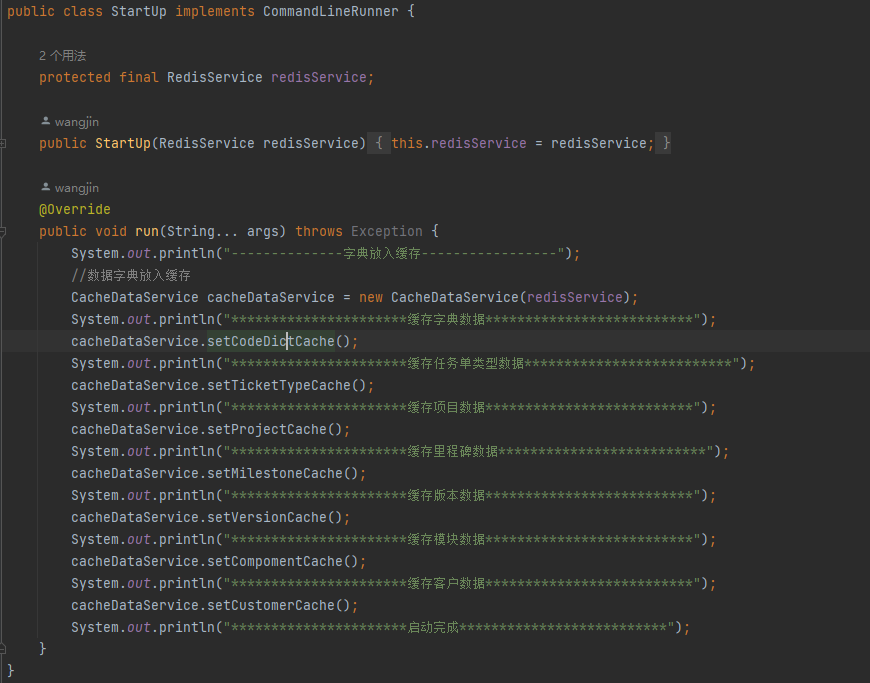
Task: Click the setCustomerCache method call
Action: coord(271,605)
